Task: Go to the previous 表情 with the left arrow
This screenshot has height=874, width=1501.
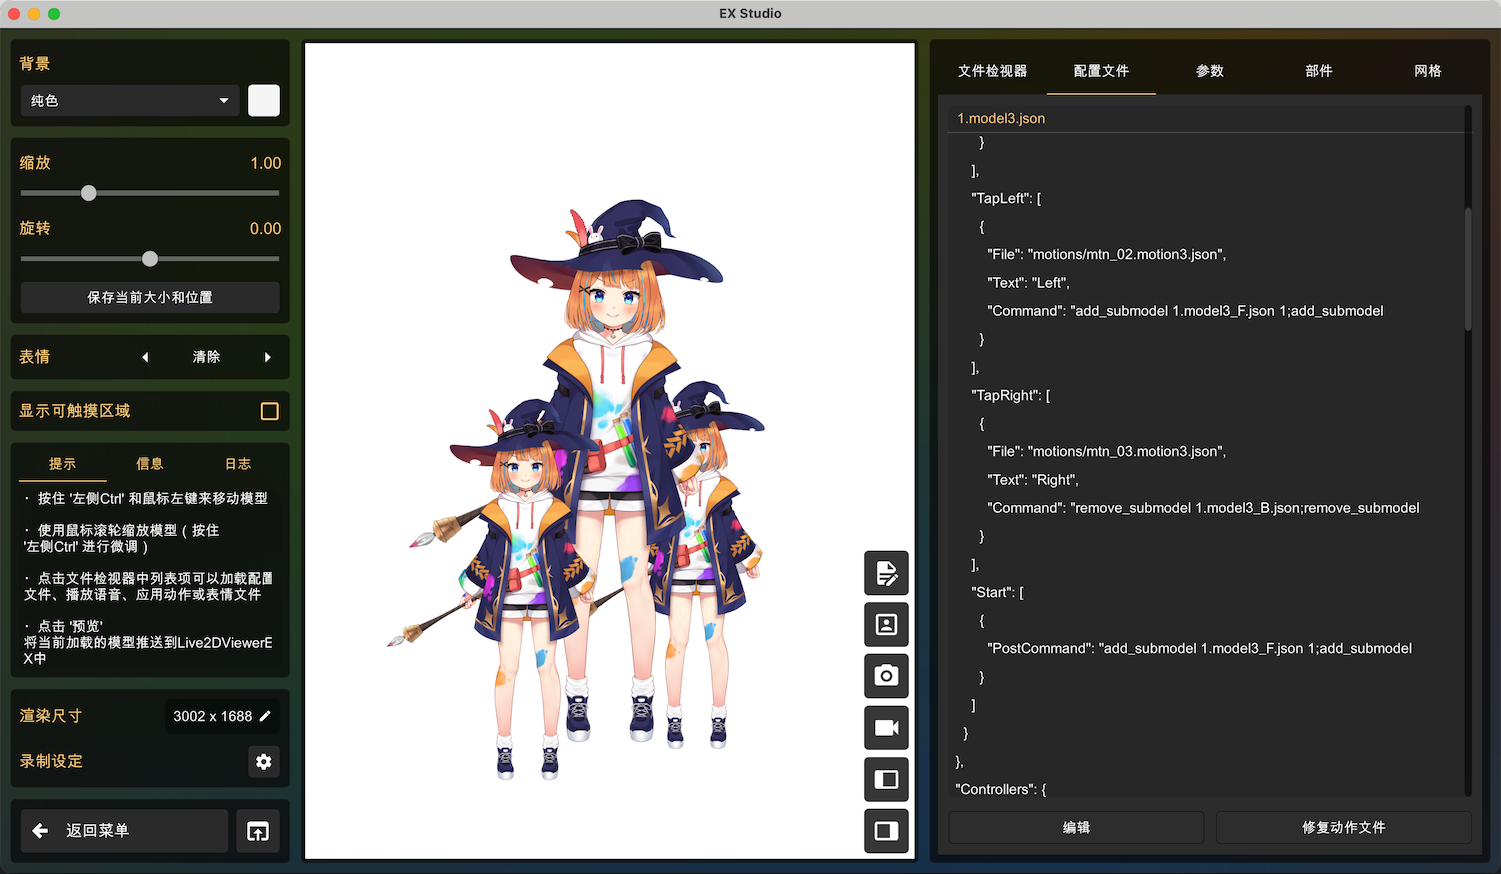Action: click(145, 357)
